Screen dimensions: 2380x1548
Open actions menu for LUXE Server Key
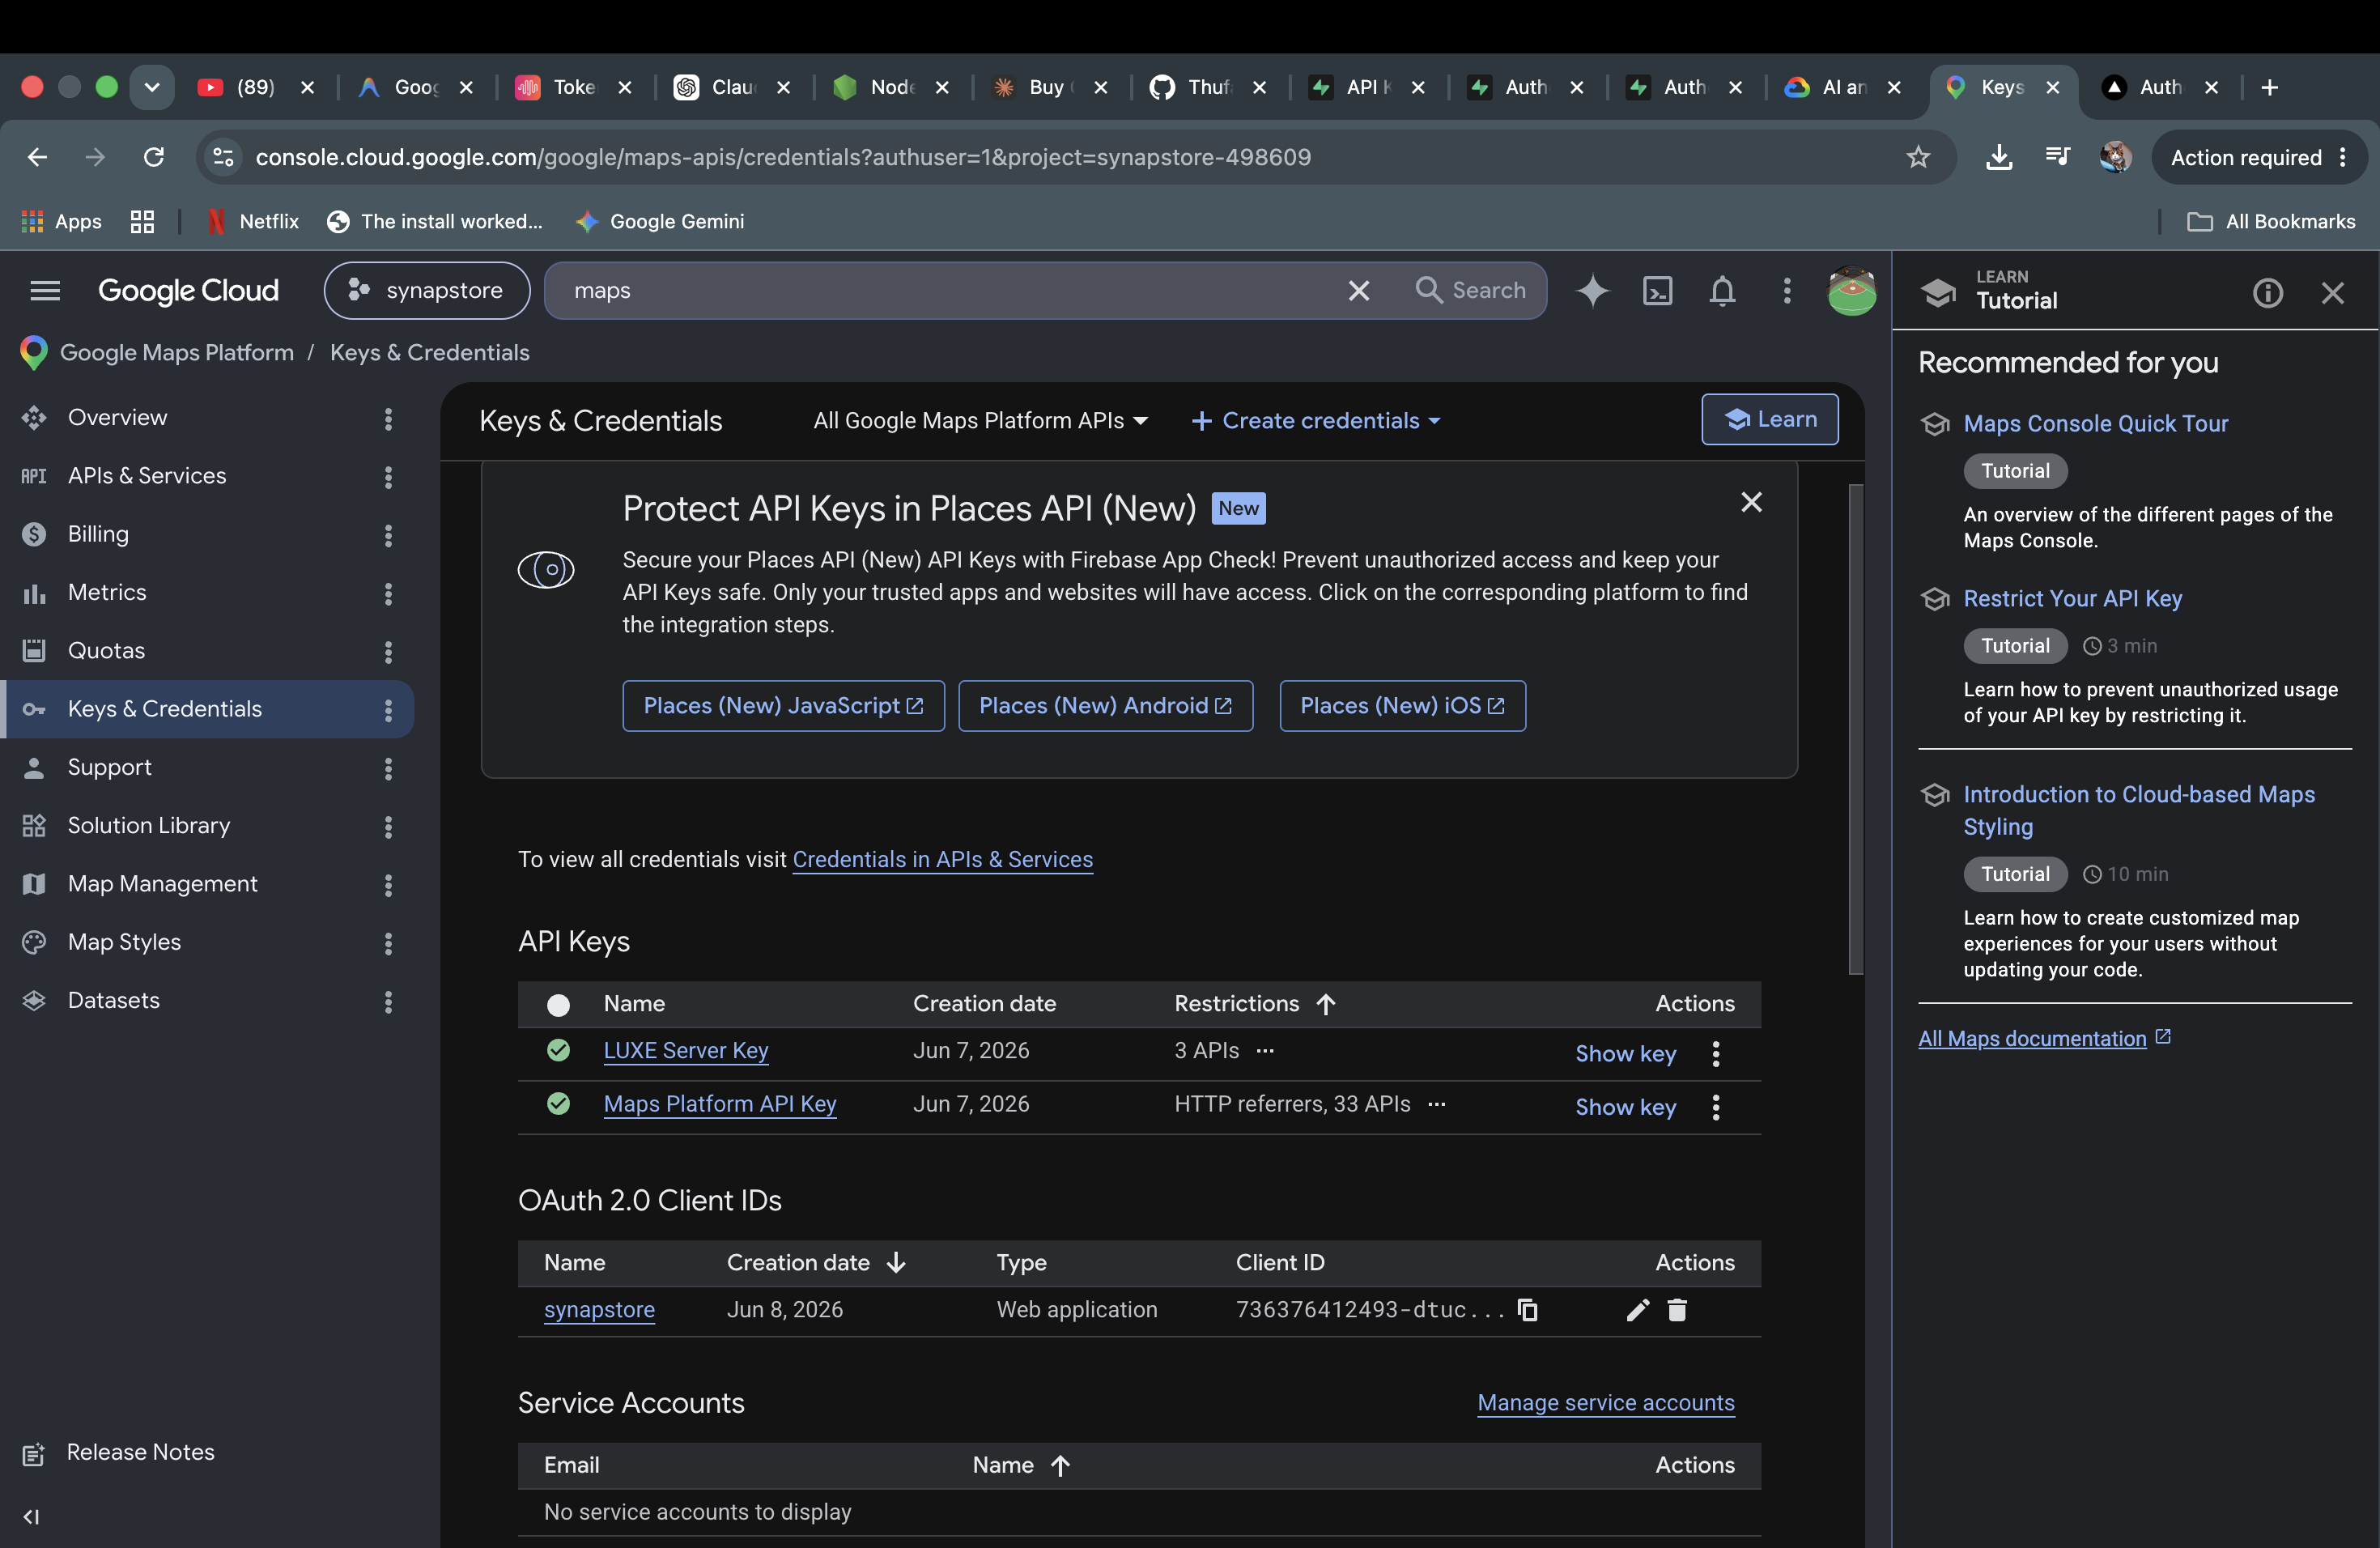point(1716,1053)
